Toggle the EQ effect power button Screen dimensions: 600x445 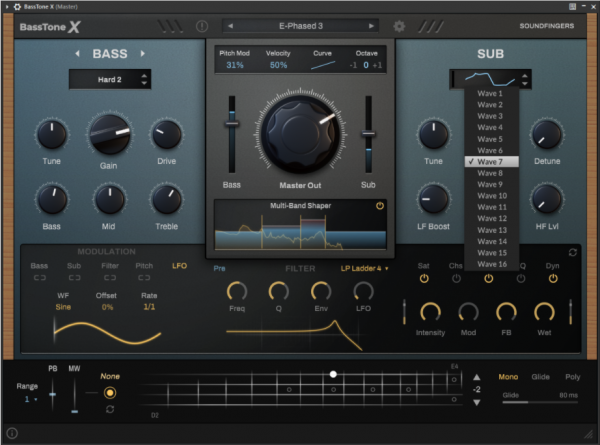[521, 279]
